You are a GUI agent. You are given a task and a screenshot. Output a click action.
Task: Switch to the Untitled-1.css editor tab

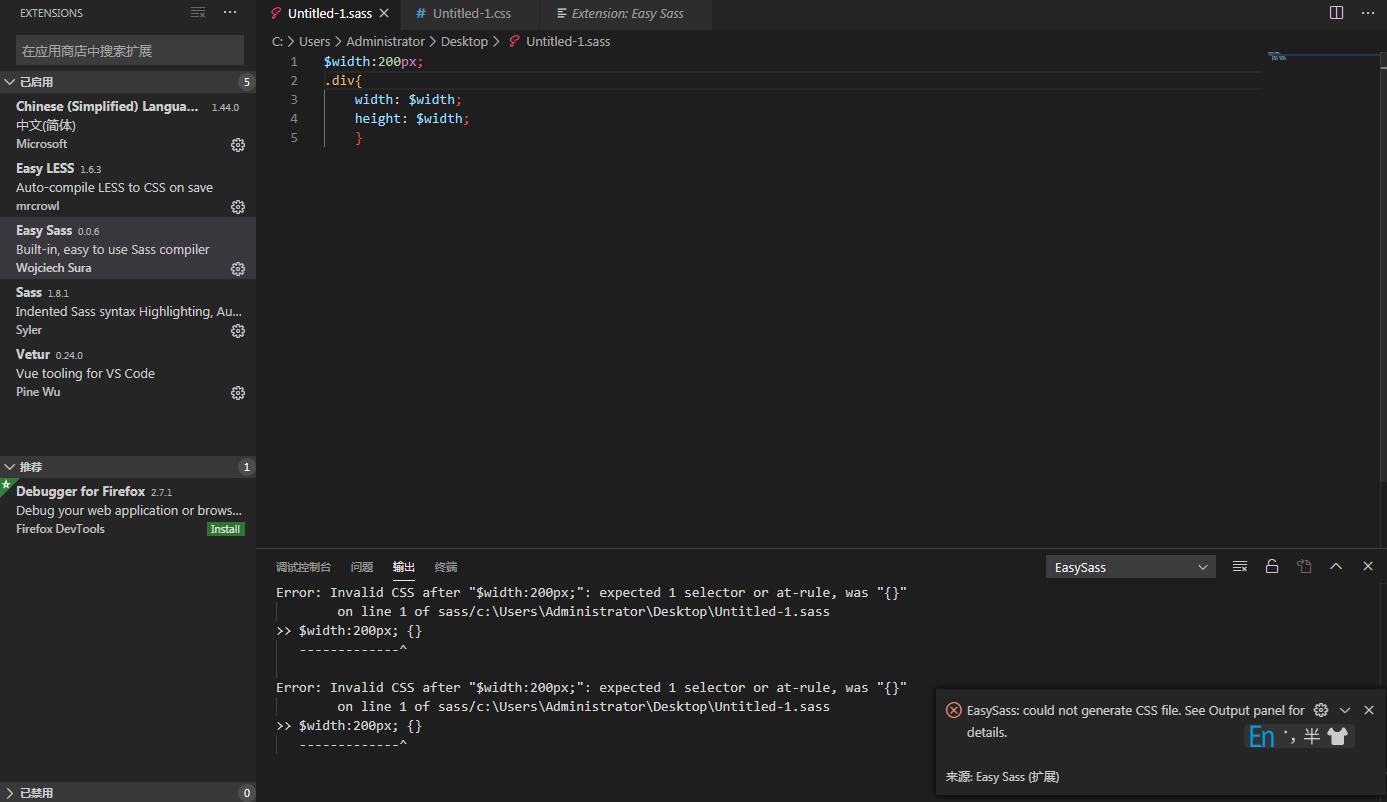471,14
